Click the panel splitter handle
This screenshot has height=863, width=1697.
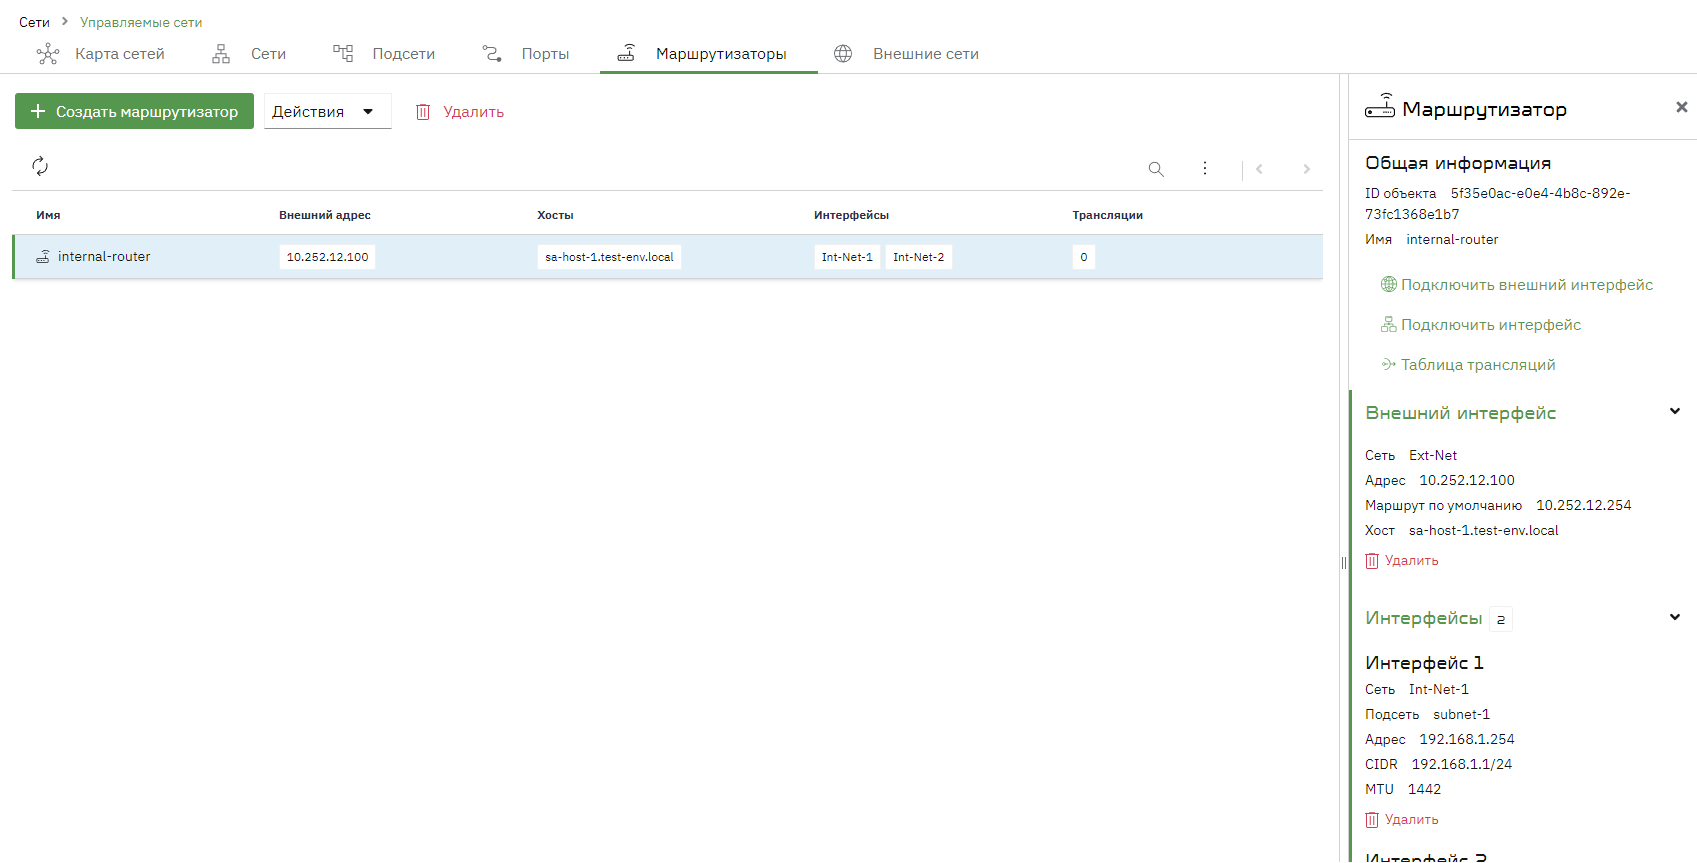pos(1344,563)
